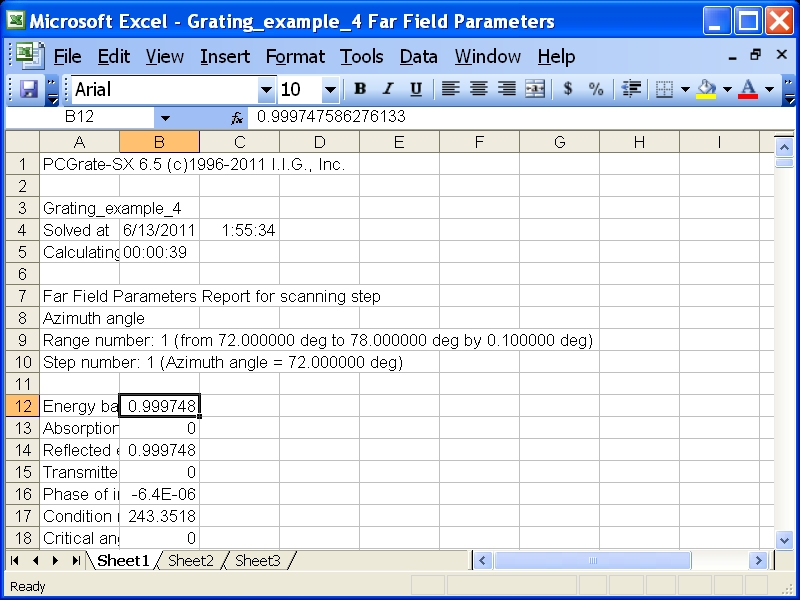Open the Excel workbook control icon
This screenshot has height=600, width=800.
tap(30, 56)
